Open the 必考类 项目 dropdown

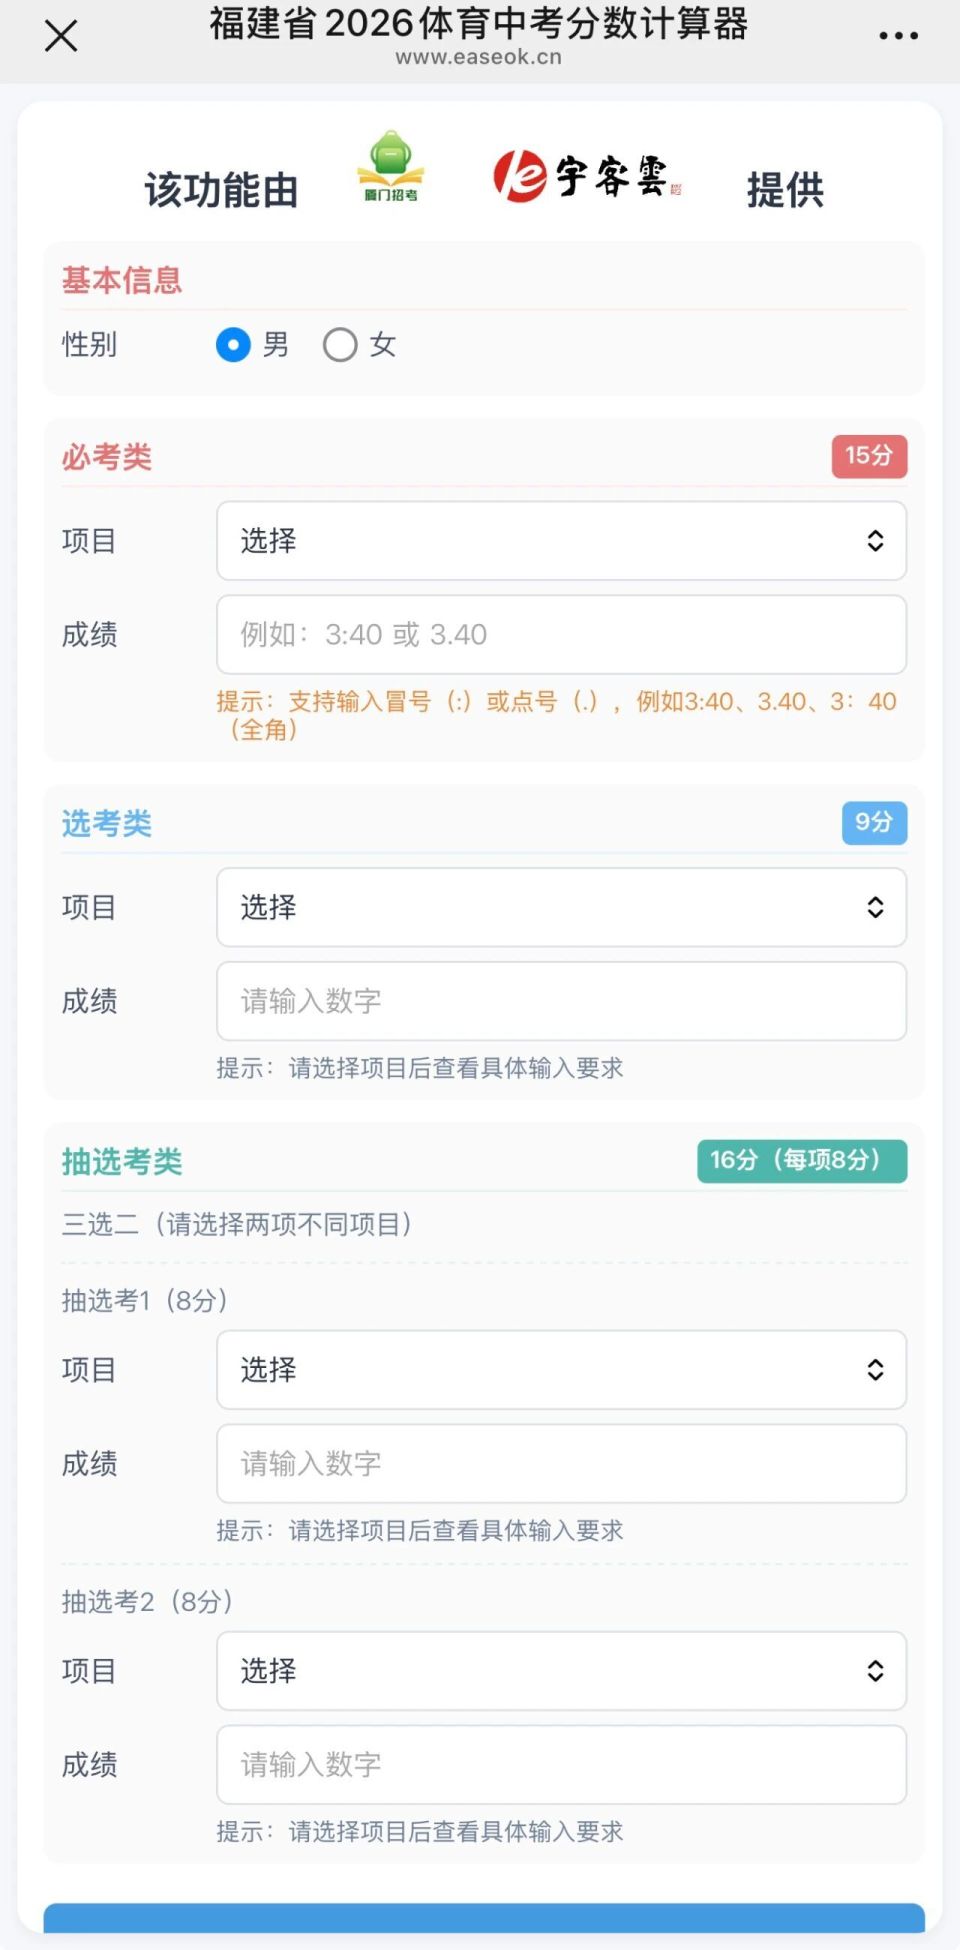(560, 541)
